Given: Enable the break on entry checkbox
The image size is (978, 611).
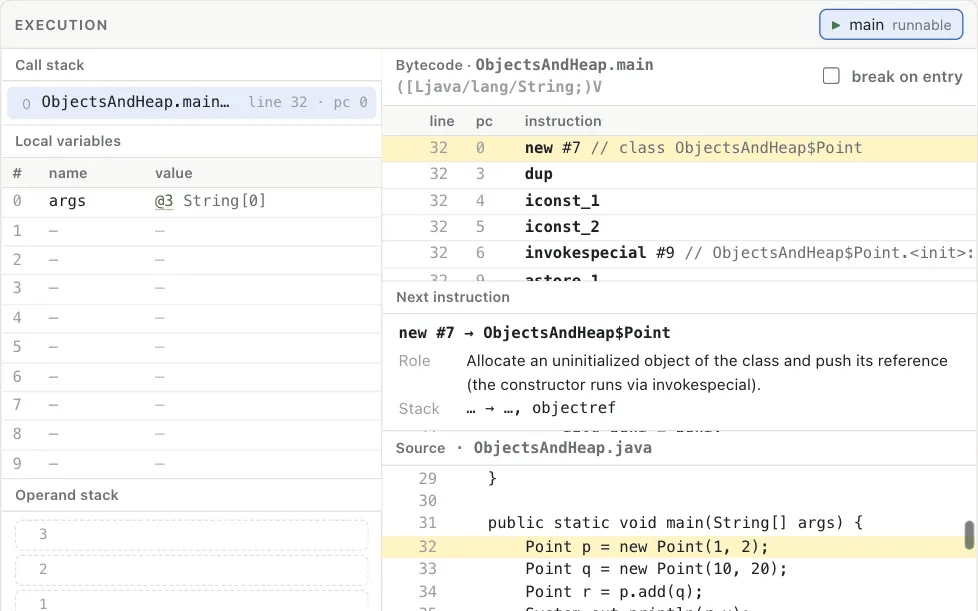Looking at the screenshot, I should [x=831, y=76].
